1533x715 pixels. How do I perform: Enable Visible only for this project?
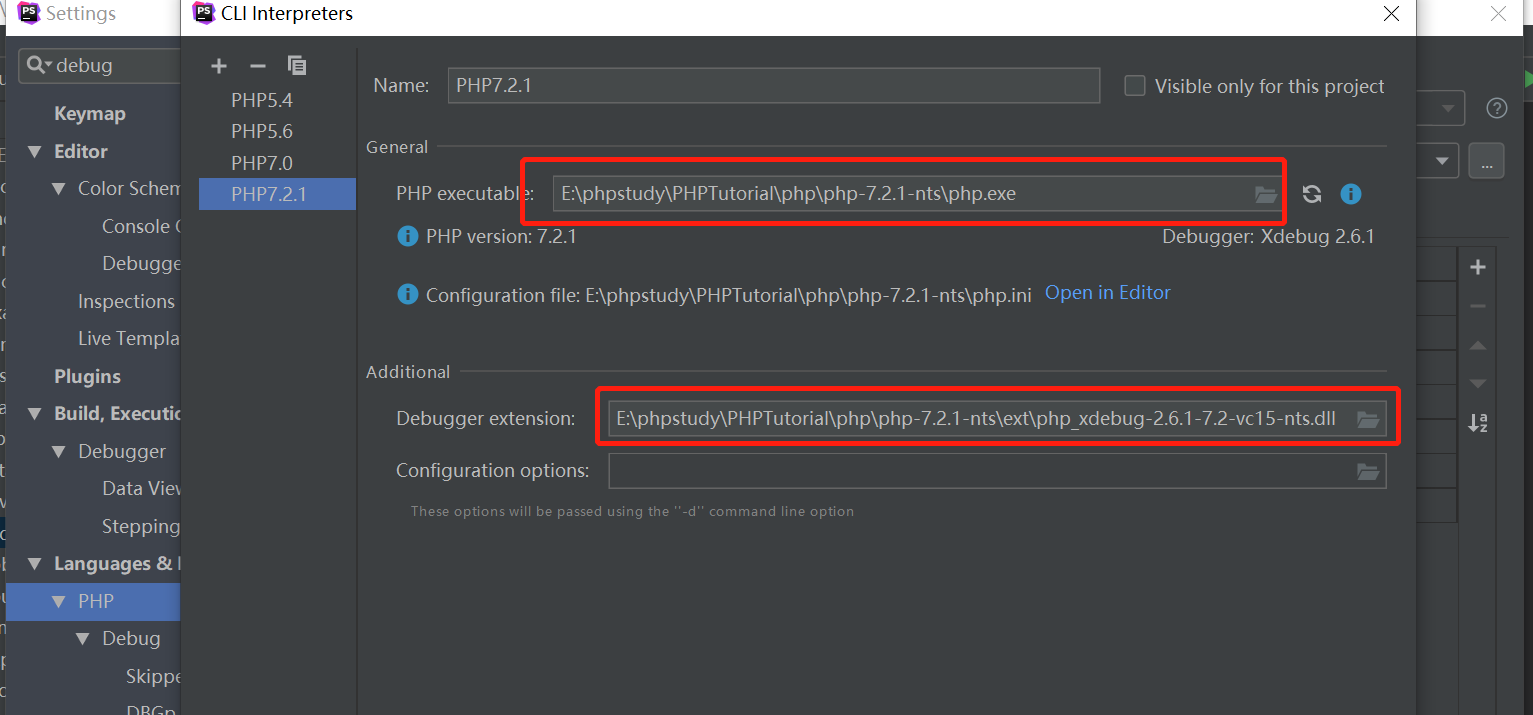[1134, 86]
